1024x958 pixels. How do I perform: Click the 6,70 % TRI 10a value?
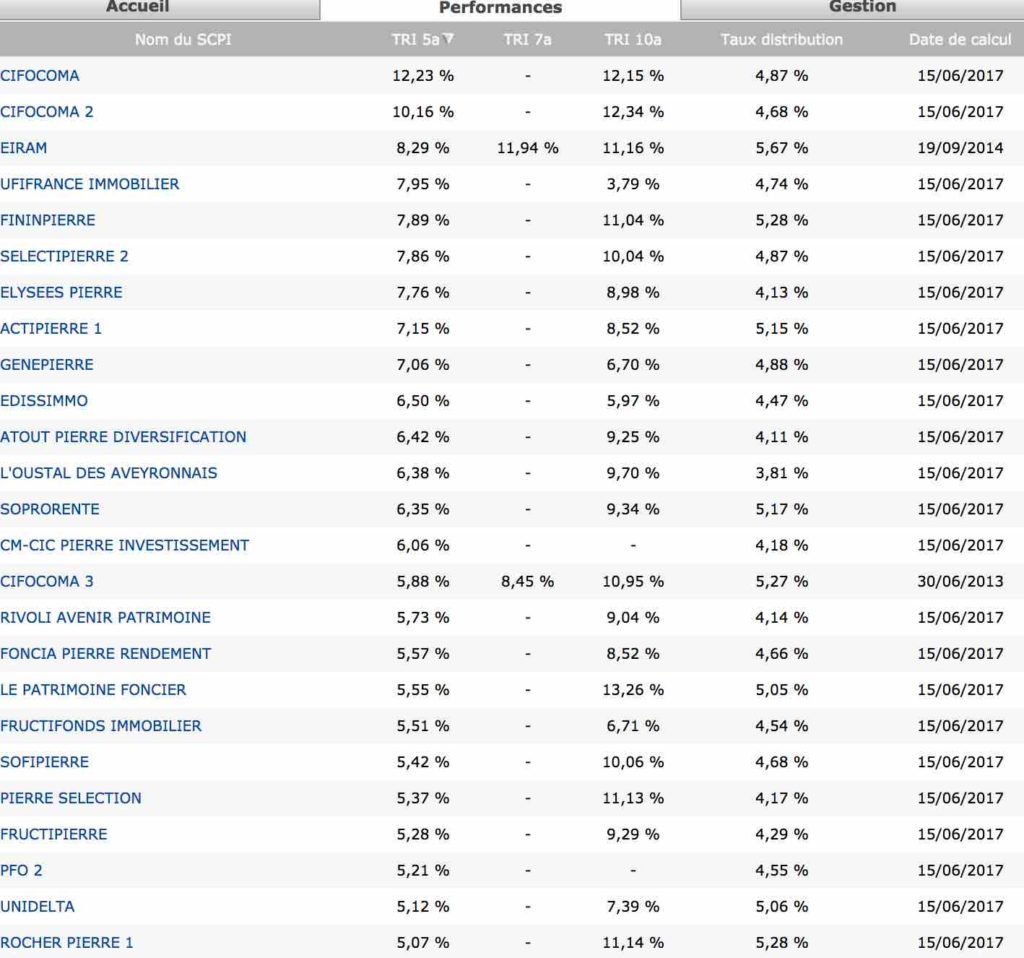coord(633,364)
